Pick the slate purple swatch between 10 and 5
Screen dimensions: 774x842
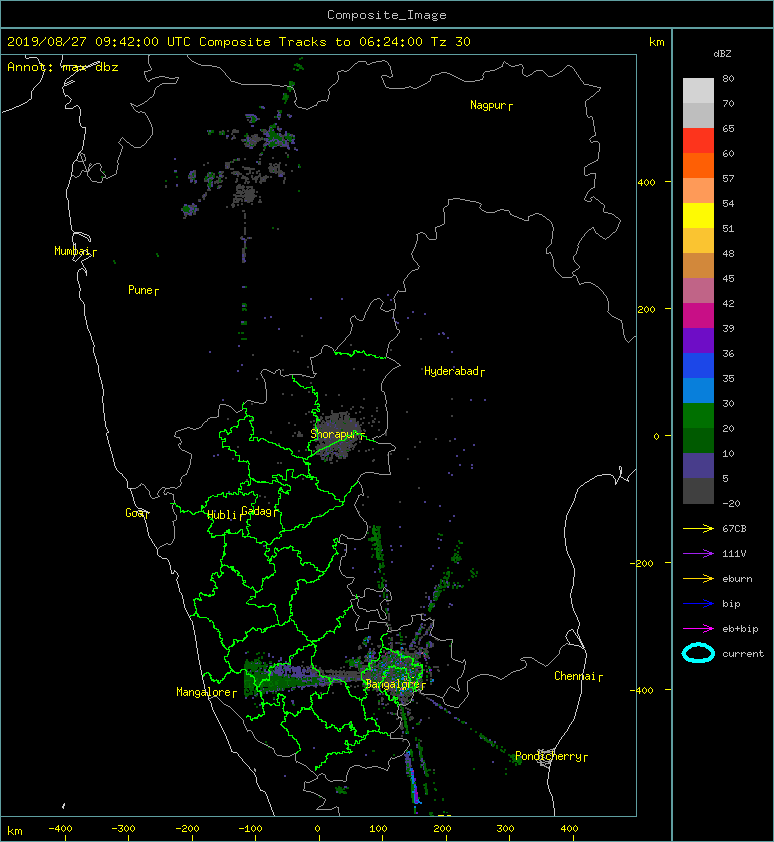[x=698, y=466]
